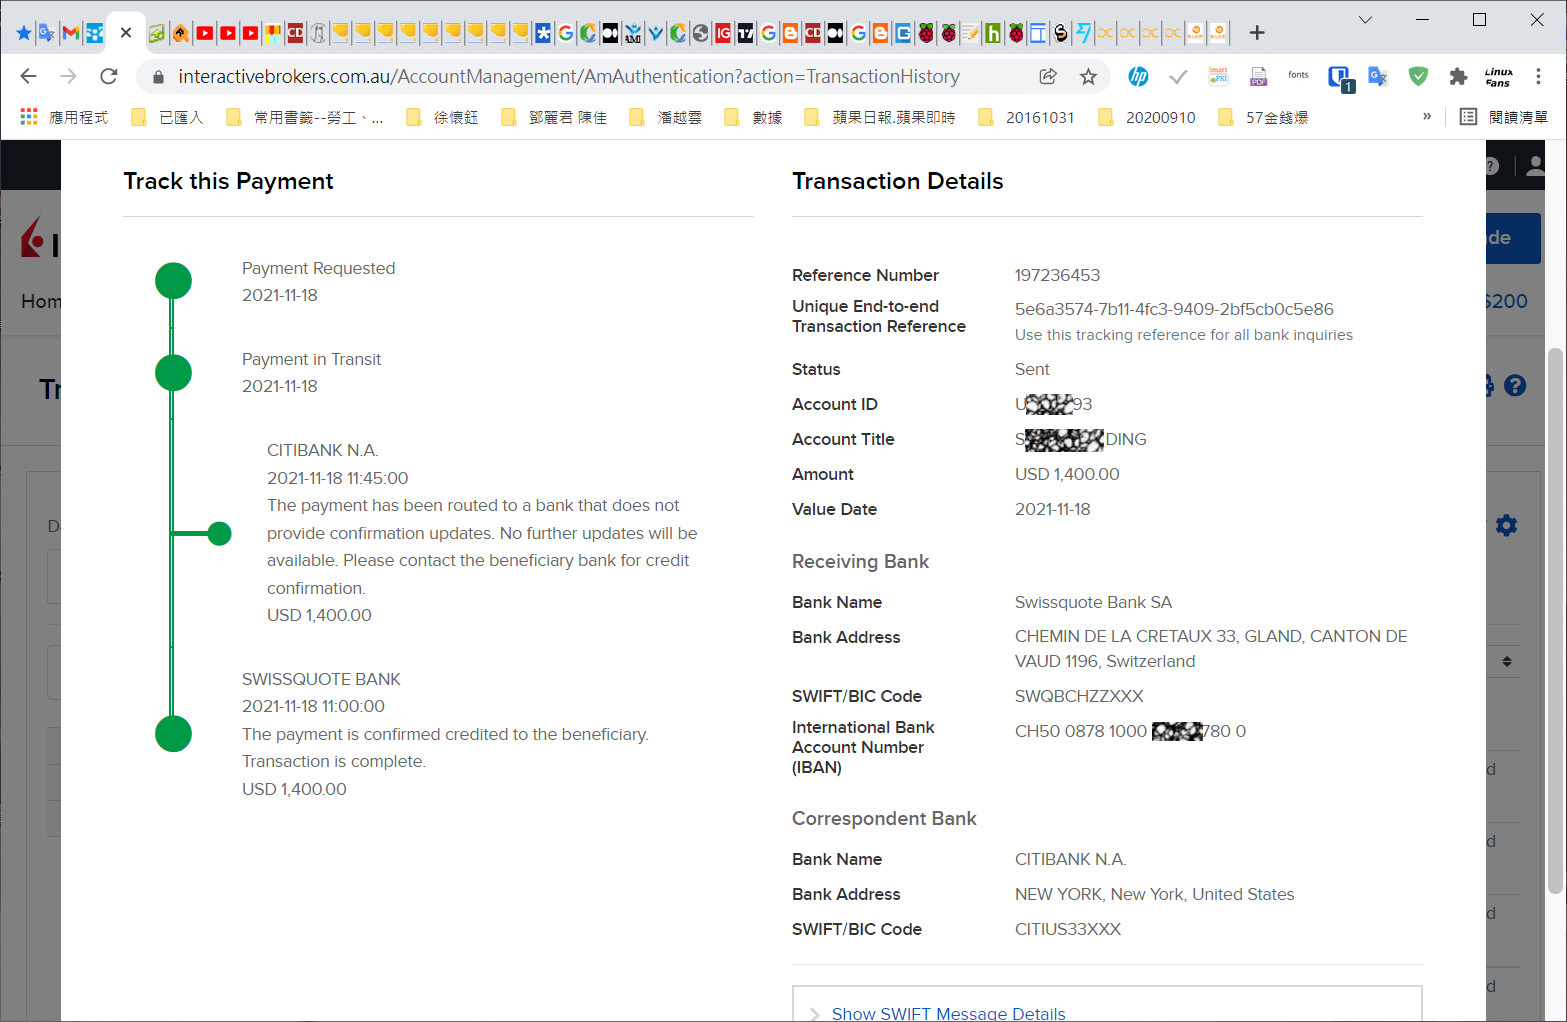1567x1022 pixels.
Task: Open the 已匯入 bookmark folder
Action: point(167,117)
